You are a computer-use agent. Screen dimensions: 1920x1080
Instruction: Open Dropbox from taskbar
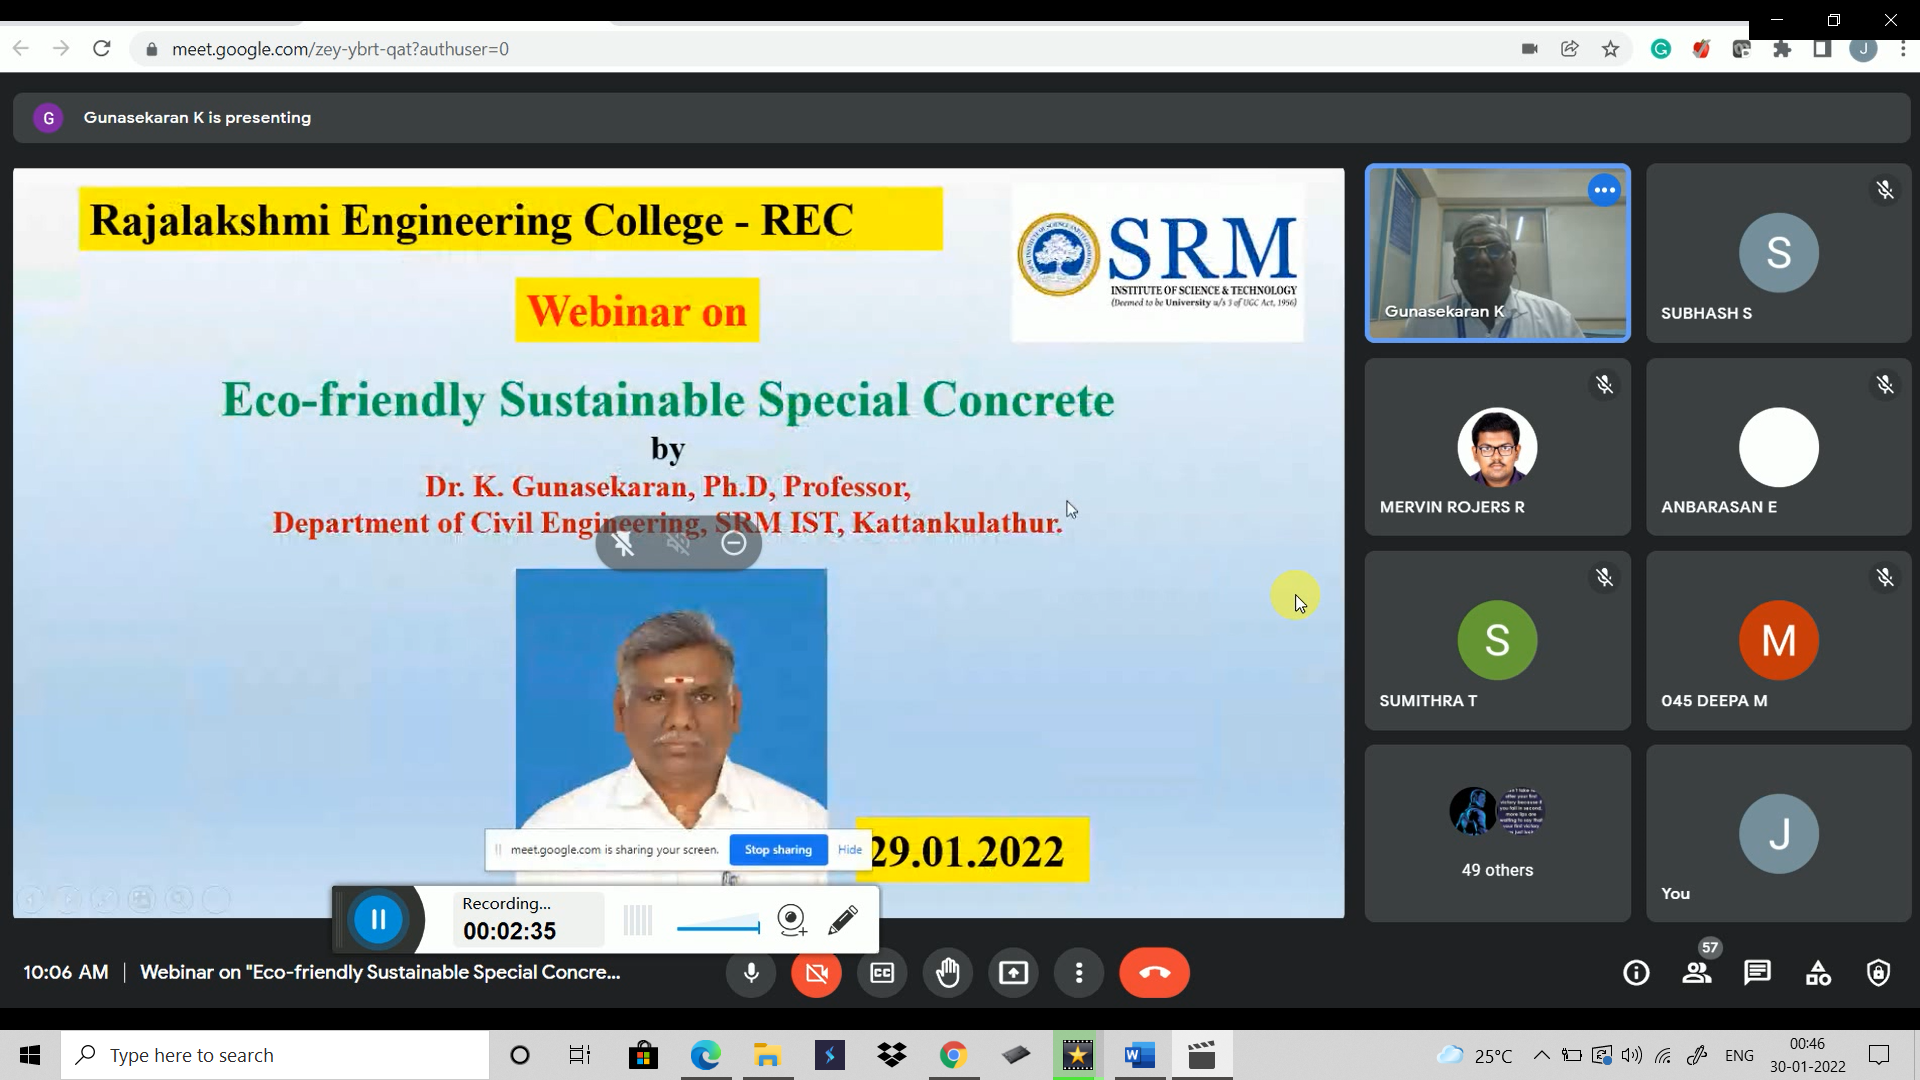pyautogui.click(x=891, y=1055)
